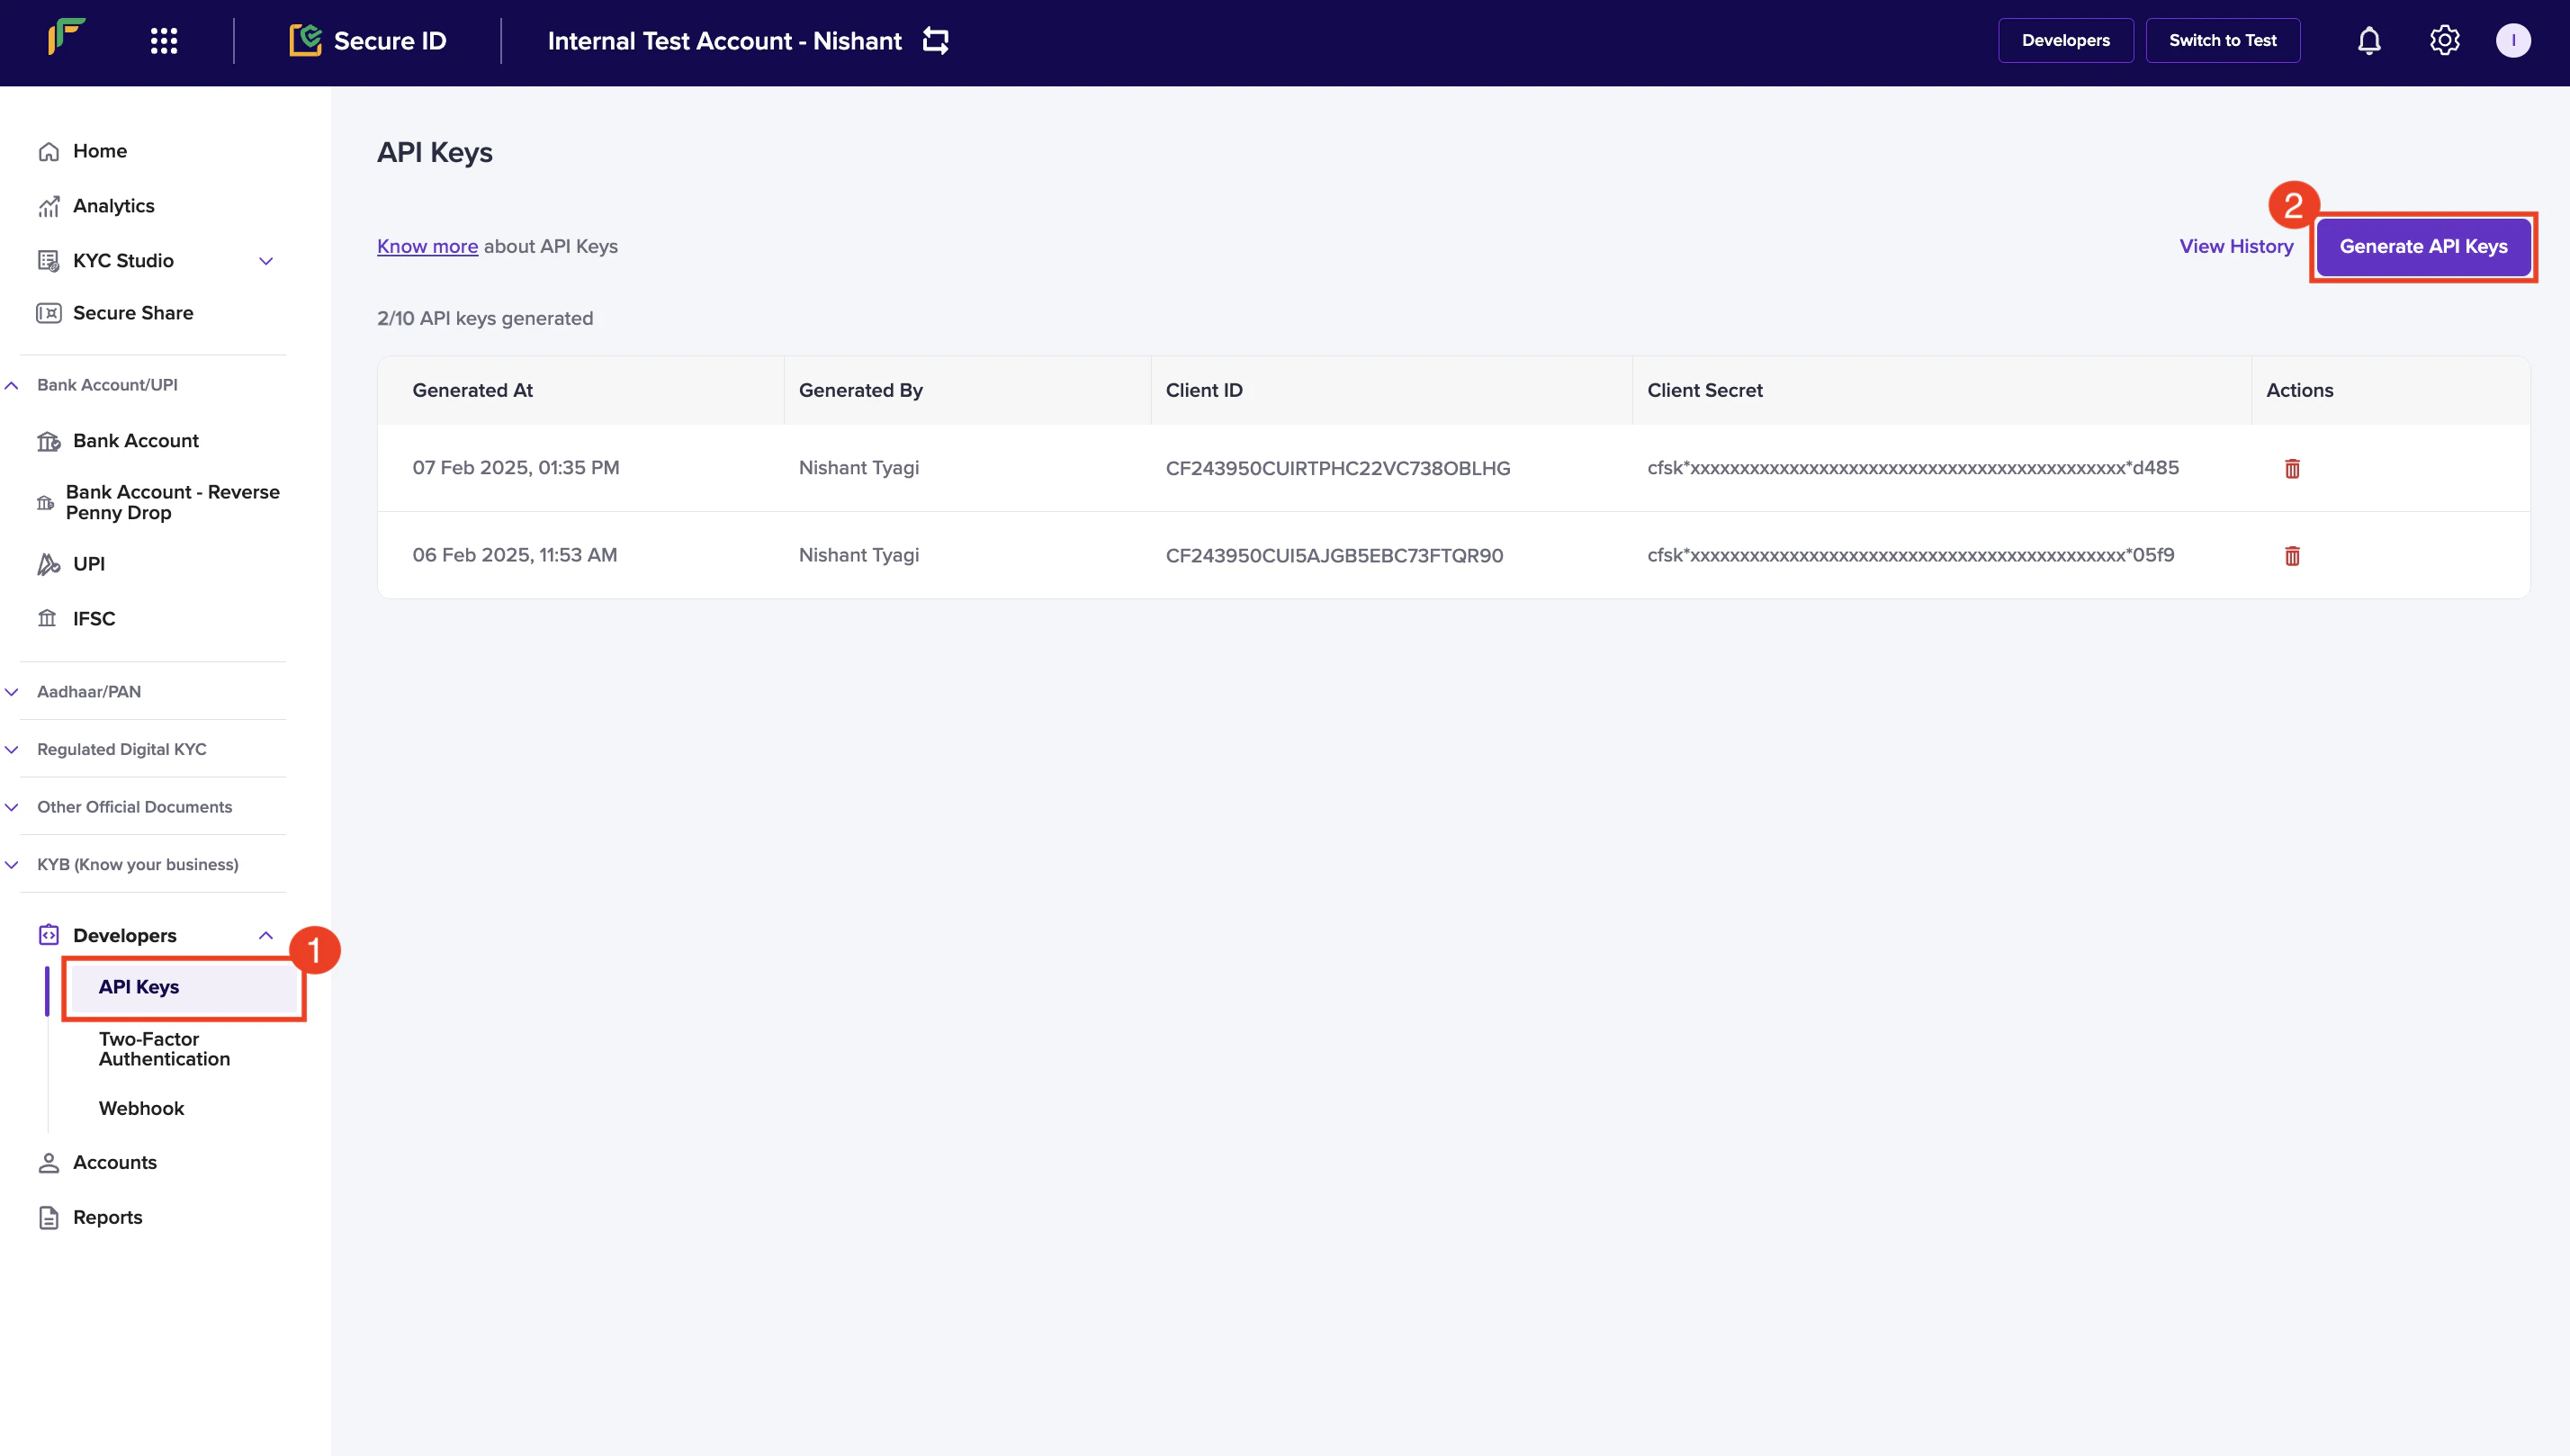Click Generate API Keys button

coord(2422,247)
